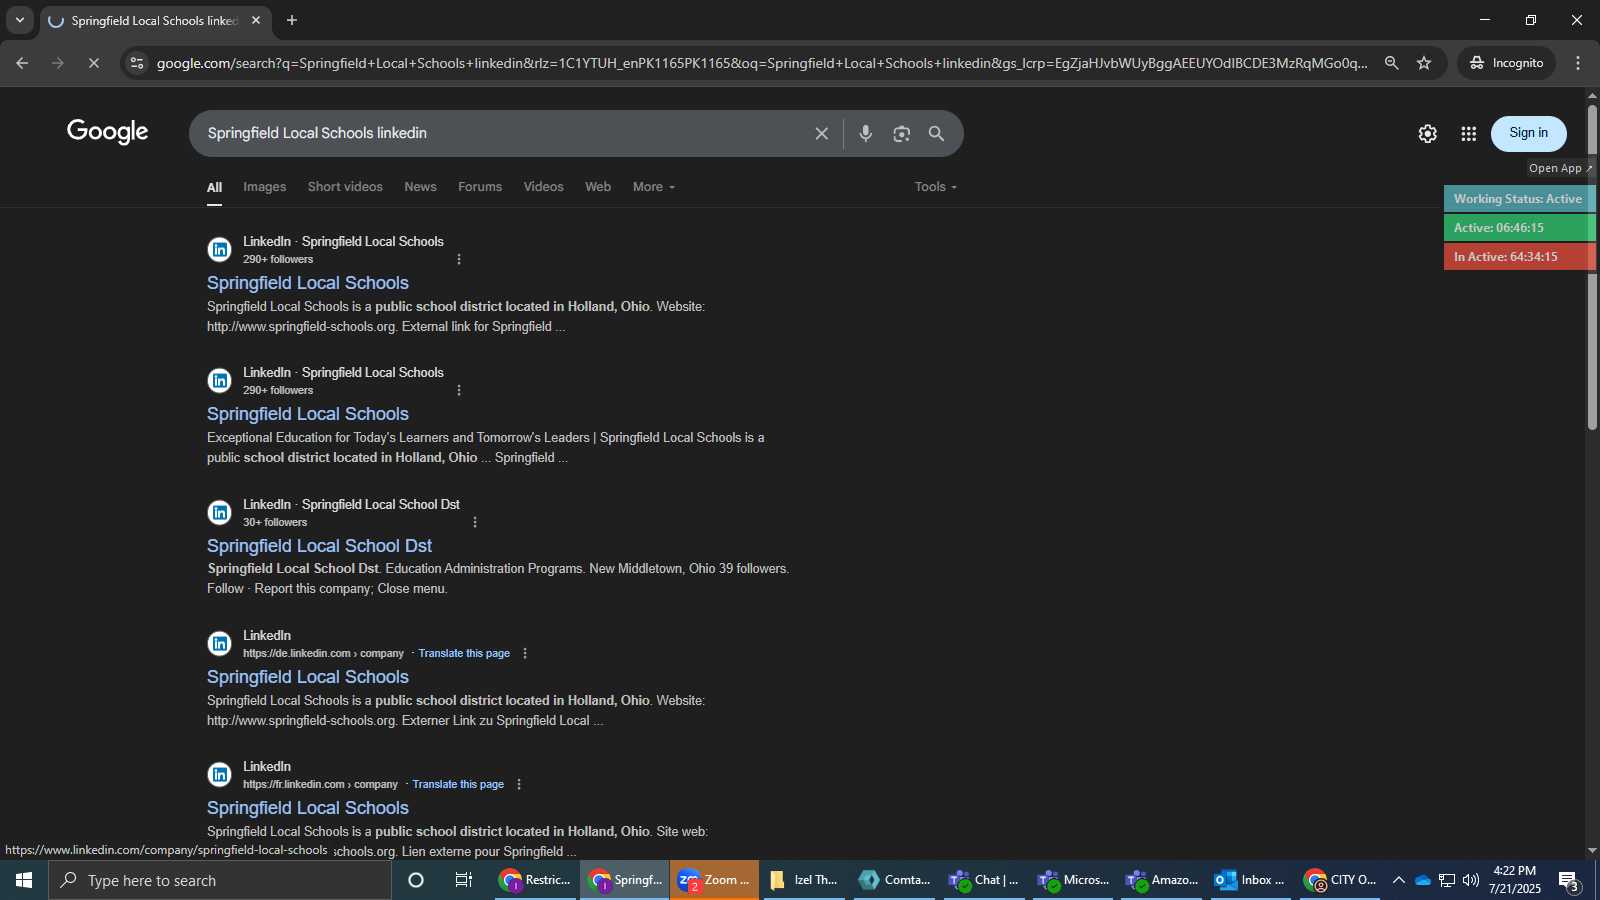
Task: Open Task View in taskbar
Action: pyautogui.click(x=463, y=880)
